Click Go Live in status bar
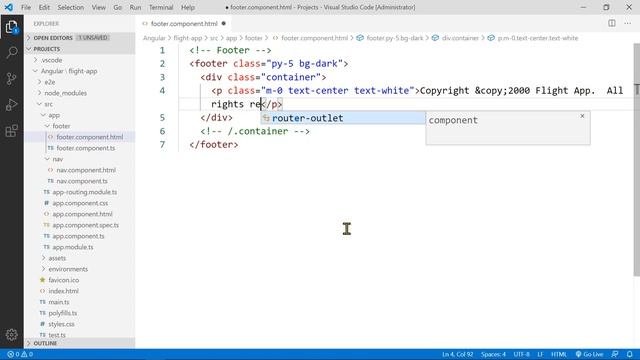Screen dimensions: 640x360 coord(589,354)
